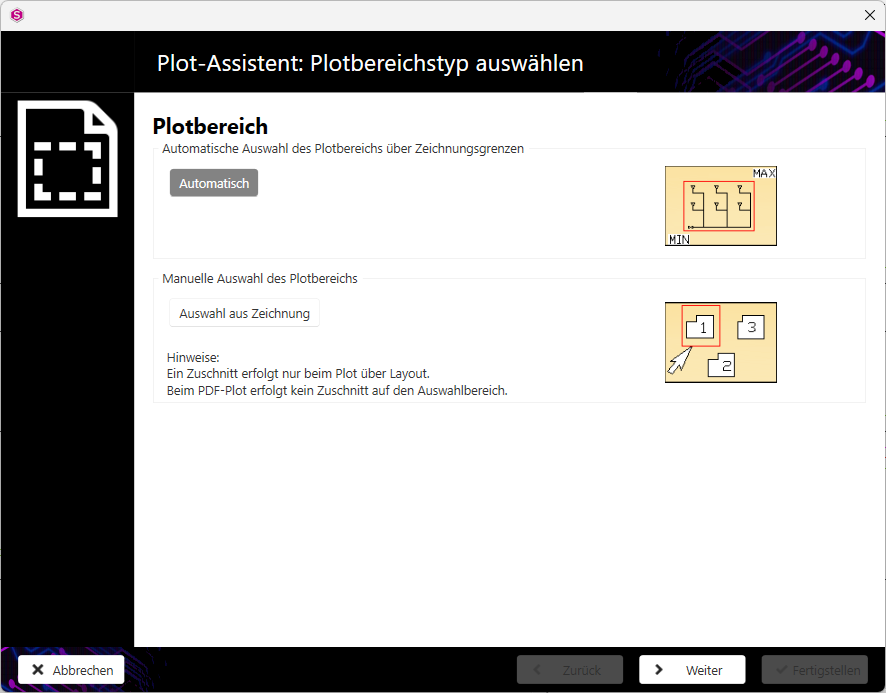The height and width of the screenshot is (693, 886).
Task: Choose Auswahl aus Zeichnung button
Action: tap(244, 313)
